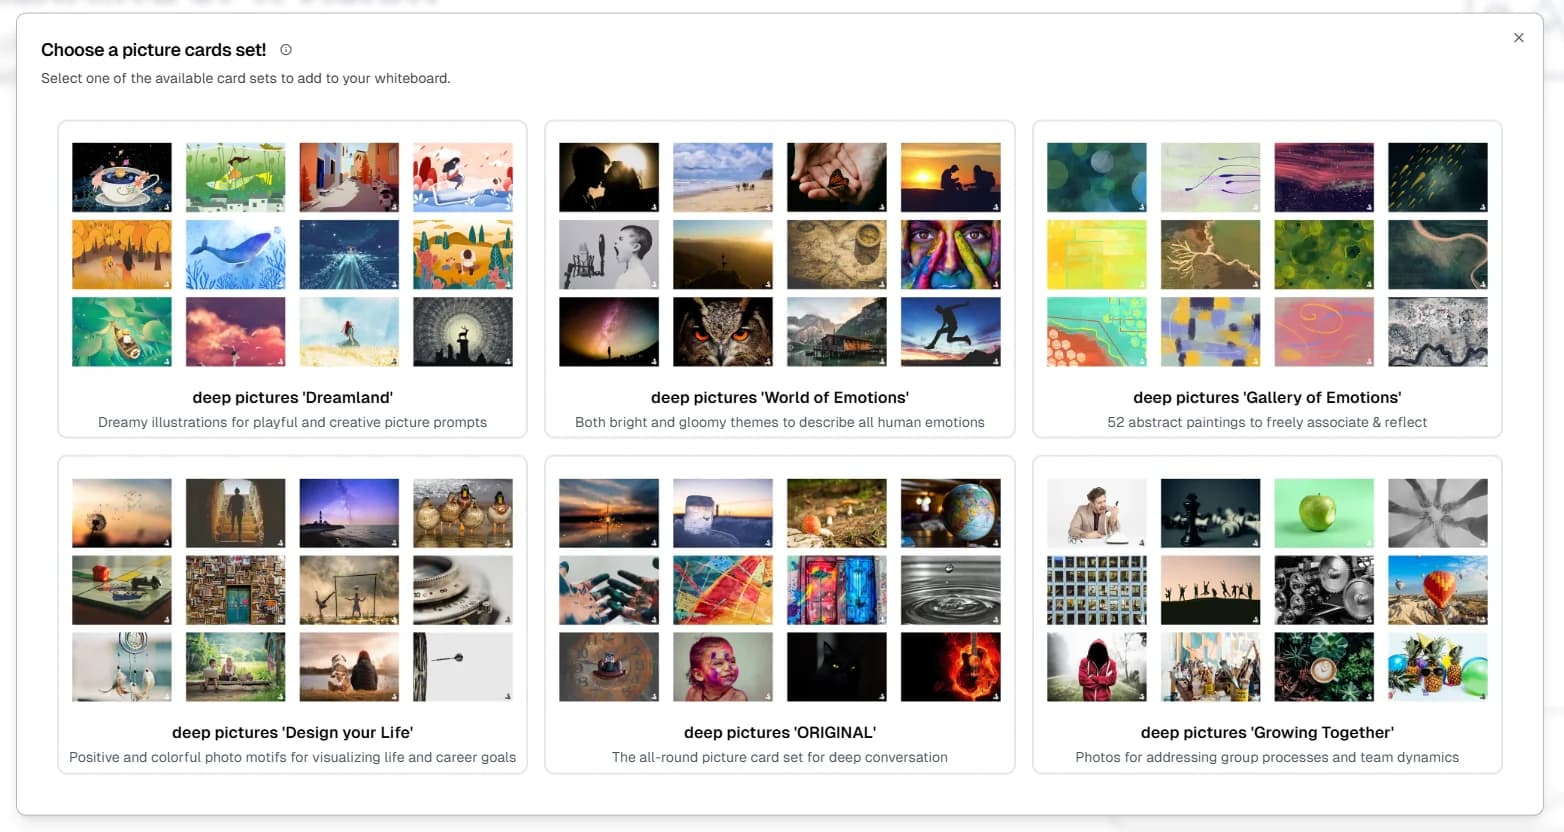This screenshot has height=832, width=1564.
Task: Click the info icon beside the dialog title
Action: 286,50
